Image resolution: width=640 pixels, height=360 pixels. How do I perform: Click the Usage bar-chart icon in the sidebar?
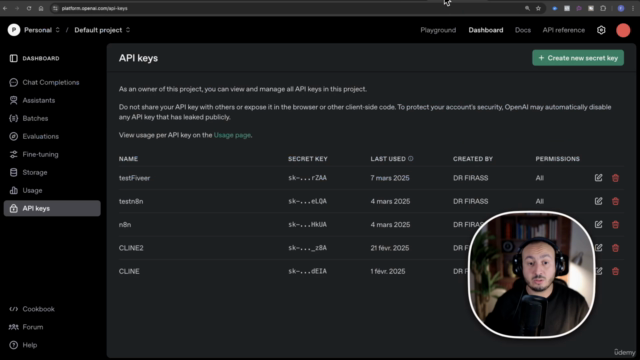[13, 190]
